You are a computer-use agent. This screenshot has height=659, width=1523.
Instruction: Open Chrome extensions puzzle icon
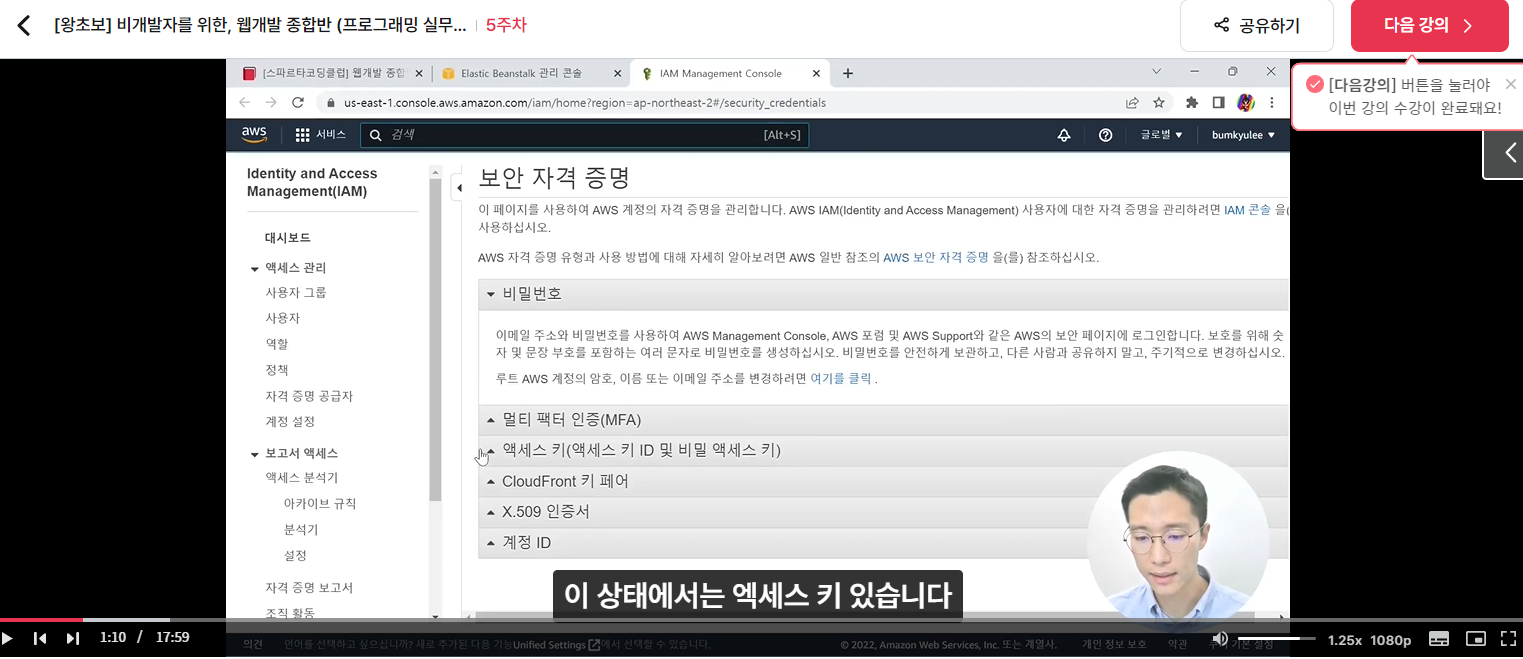tap(1192, 102)
